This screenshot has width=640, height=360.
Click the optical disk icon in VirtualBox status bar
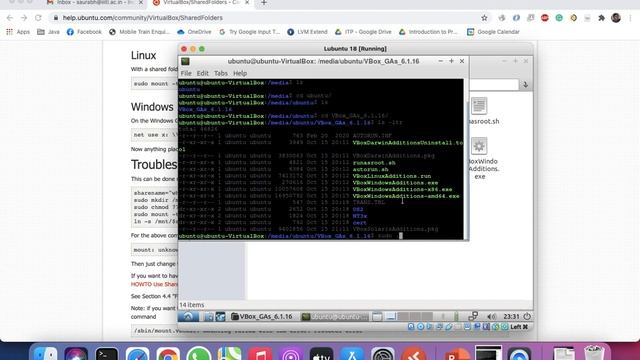[x=420, y=327]
